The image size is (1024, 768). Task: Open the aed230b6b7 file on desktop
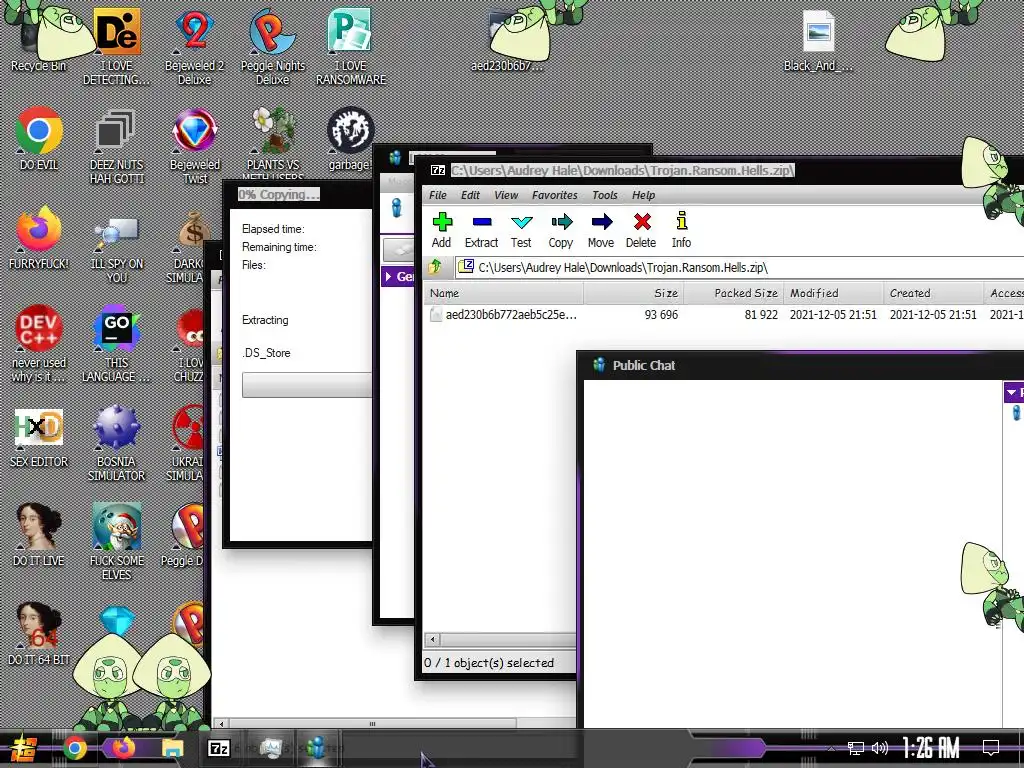[x=506, y=39]
